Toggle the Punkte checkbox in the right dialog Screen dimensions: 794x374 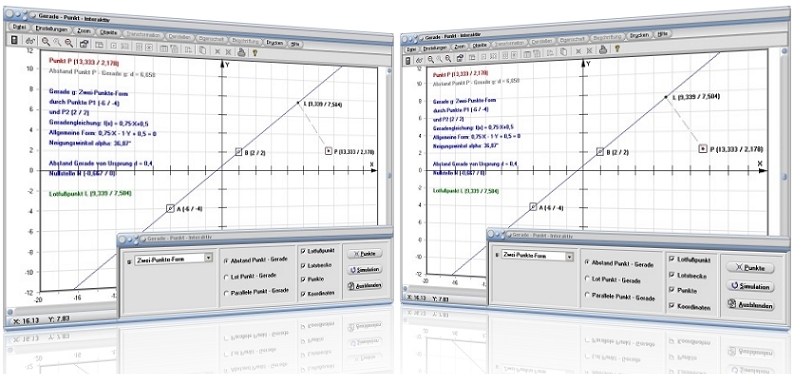(671, 290)
